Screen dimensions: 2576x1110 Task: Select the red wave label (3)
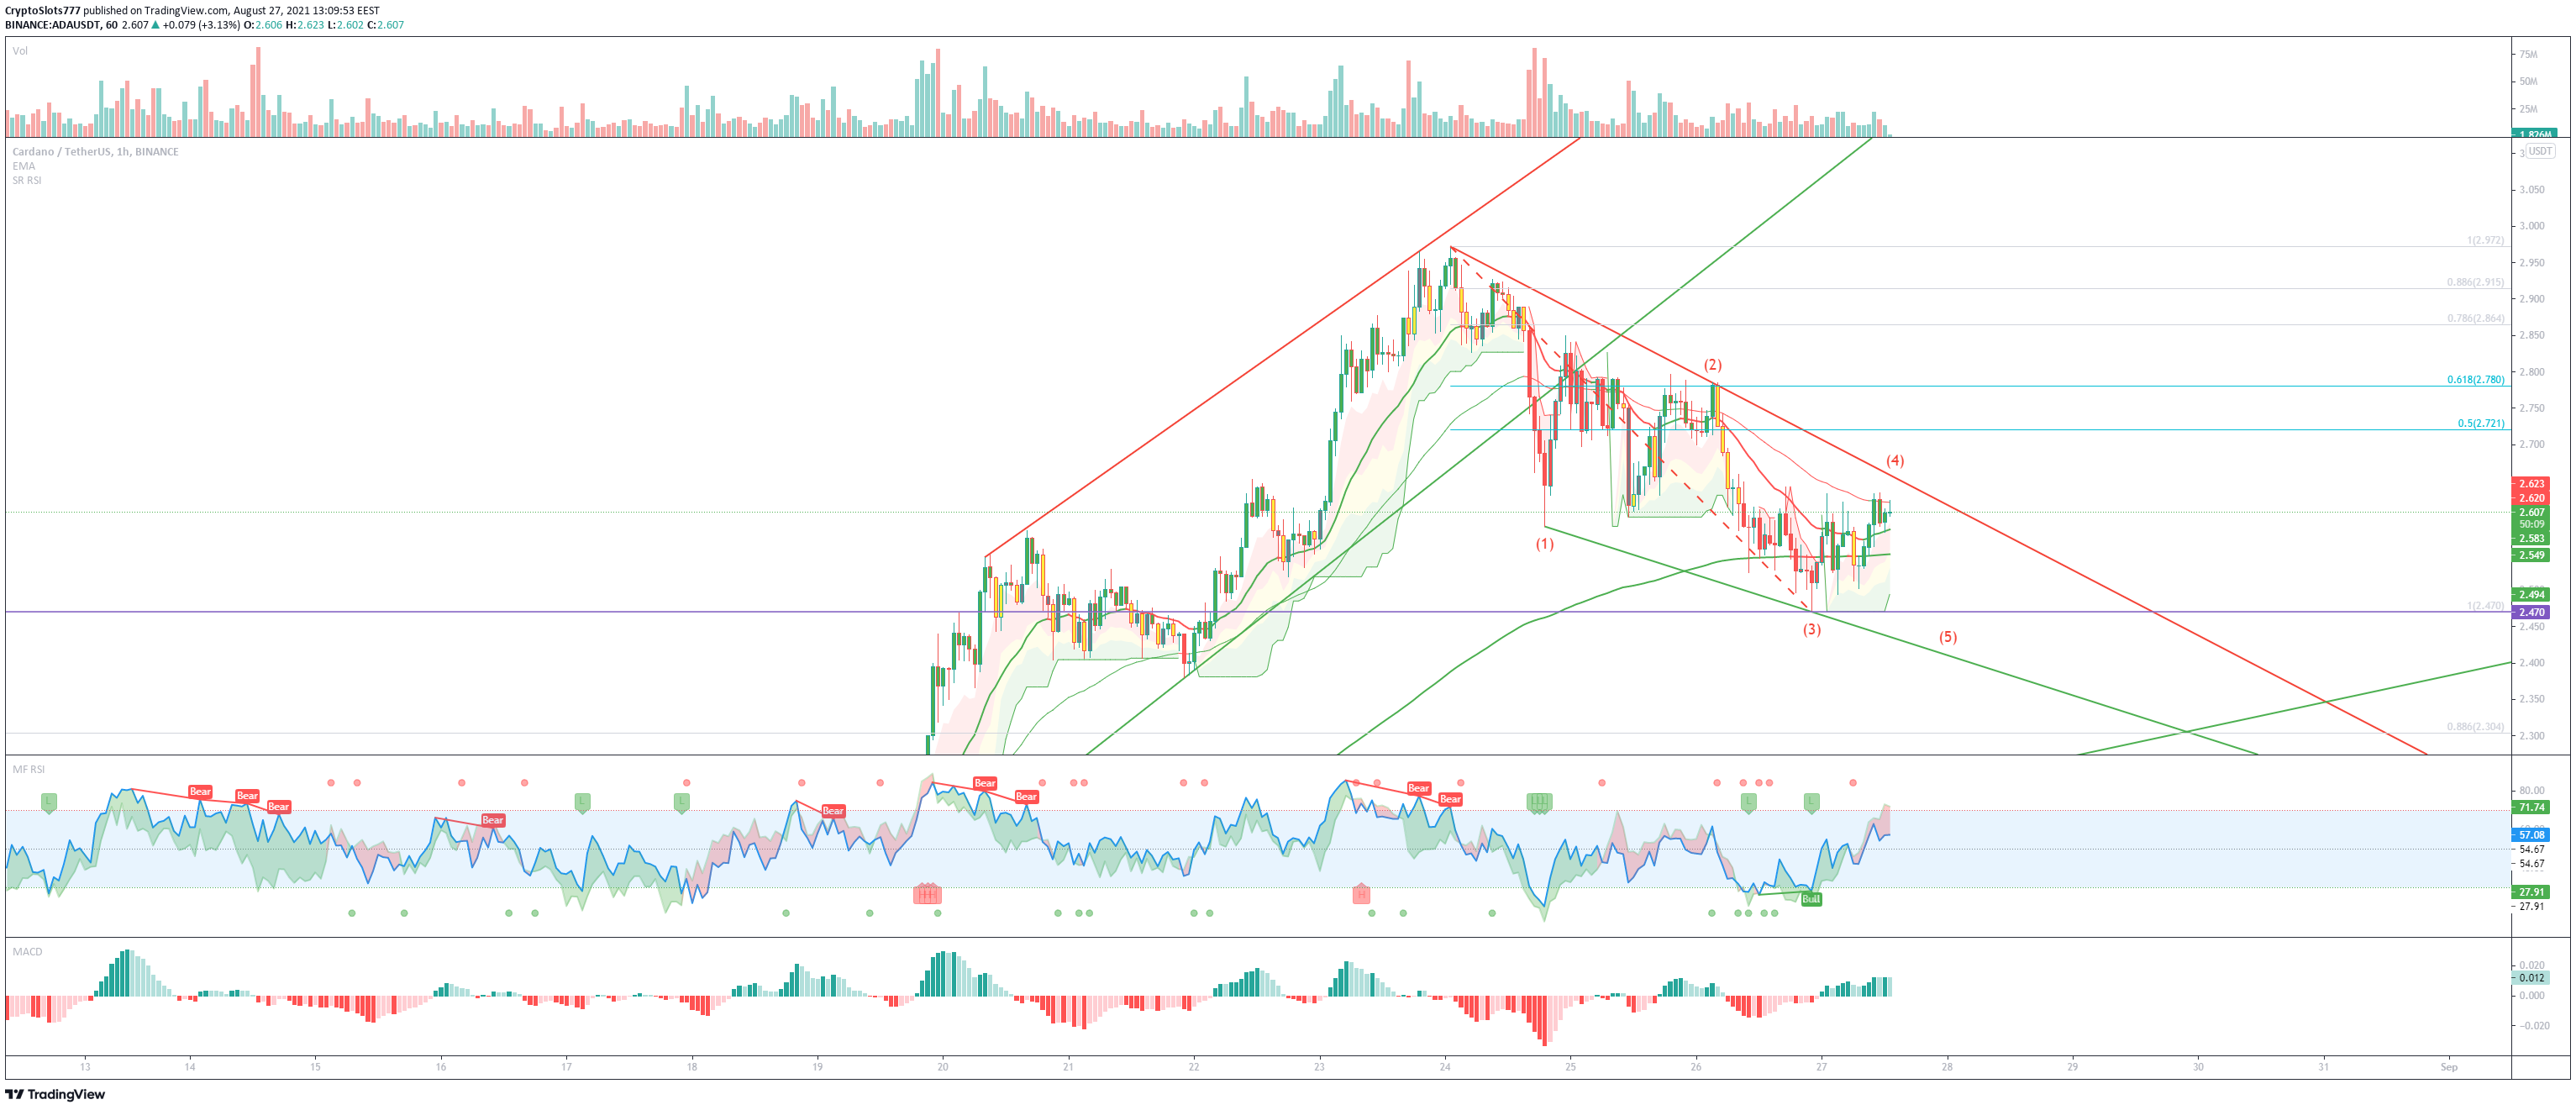point(1811,630)
